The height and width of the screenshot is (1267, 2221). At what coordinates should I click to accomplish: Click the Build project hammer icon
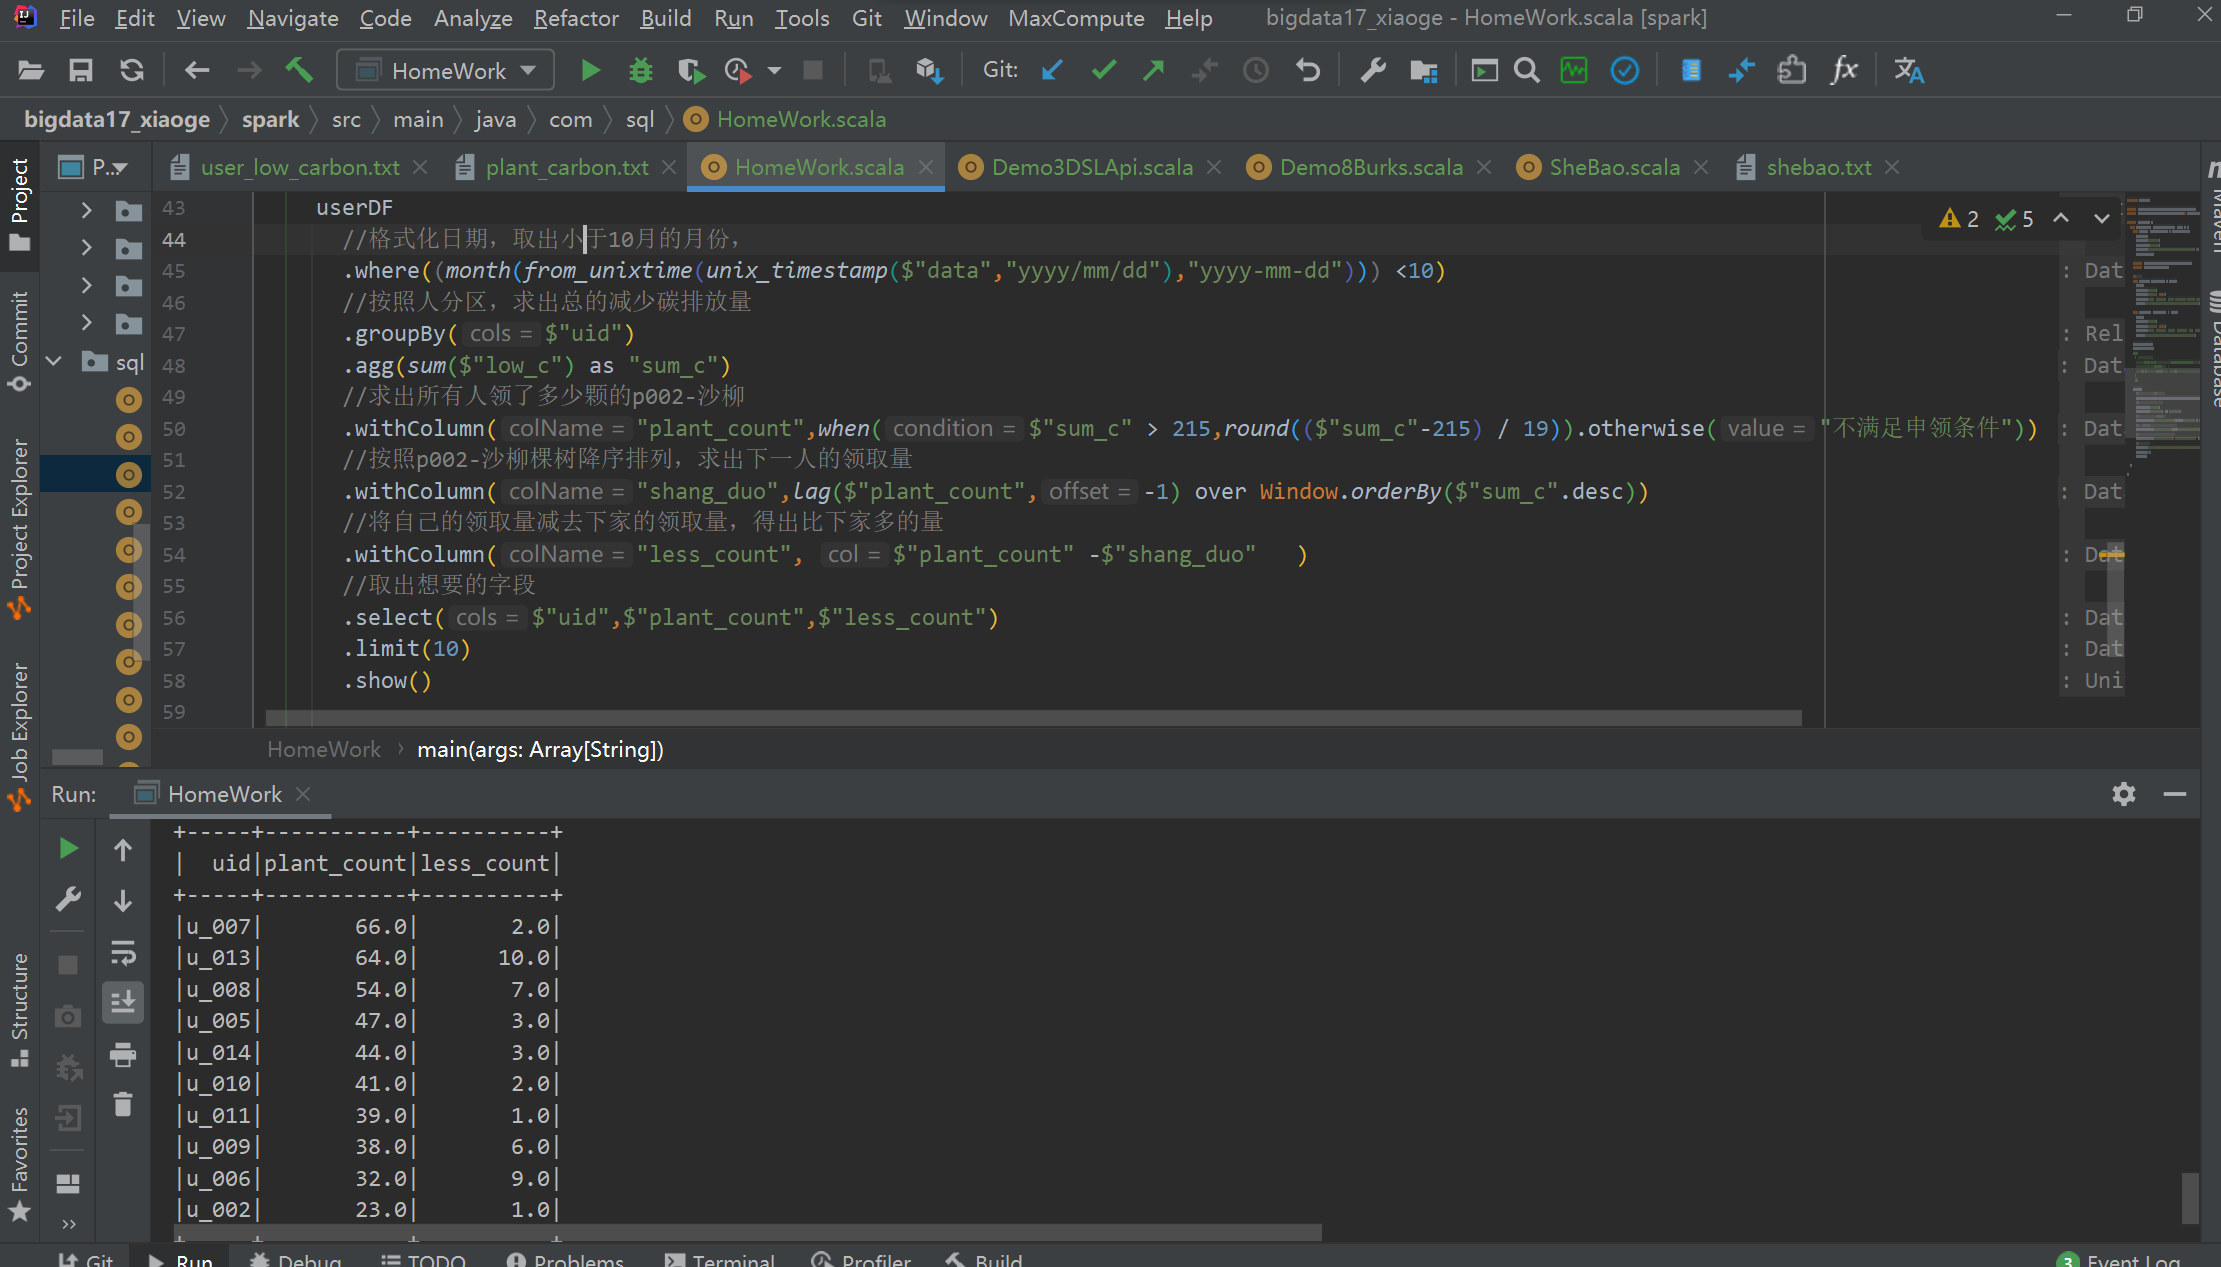299,71
